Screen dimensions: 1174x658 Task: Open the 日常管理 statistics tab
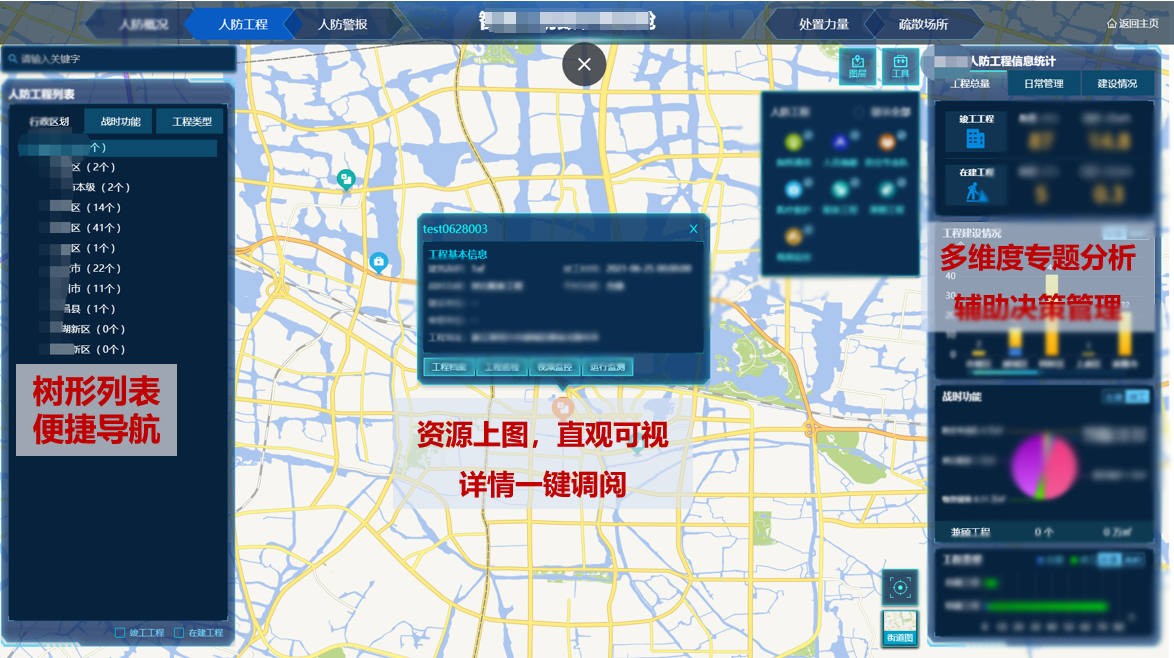coord(1043,84)
